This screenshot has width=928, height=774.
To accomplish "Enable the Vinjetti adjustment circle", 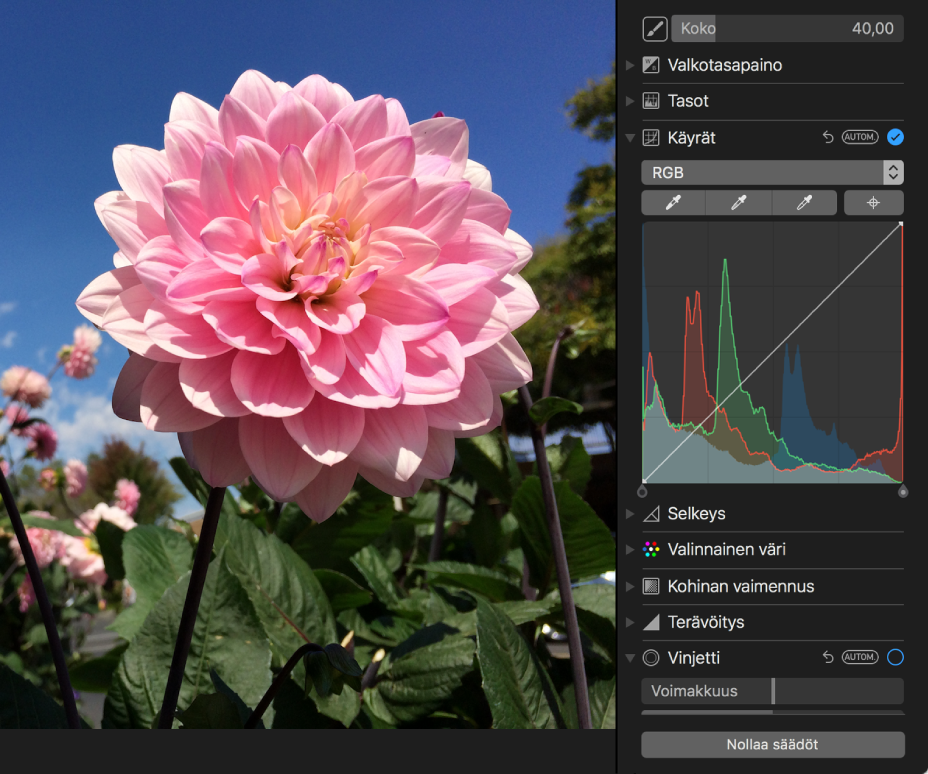I will click(x=895, y=658).
